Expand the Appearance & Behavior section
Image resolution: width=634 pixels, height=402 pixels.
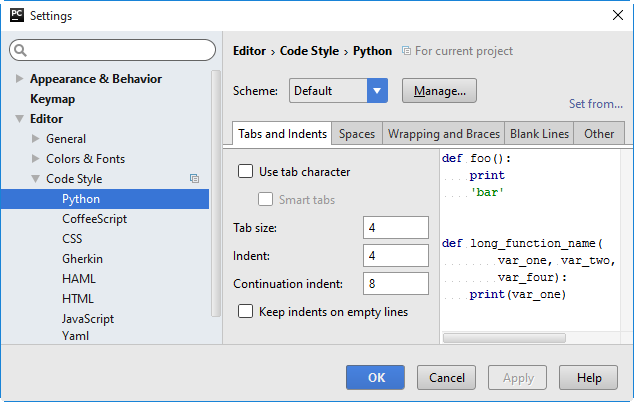20,79
